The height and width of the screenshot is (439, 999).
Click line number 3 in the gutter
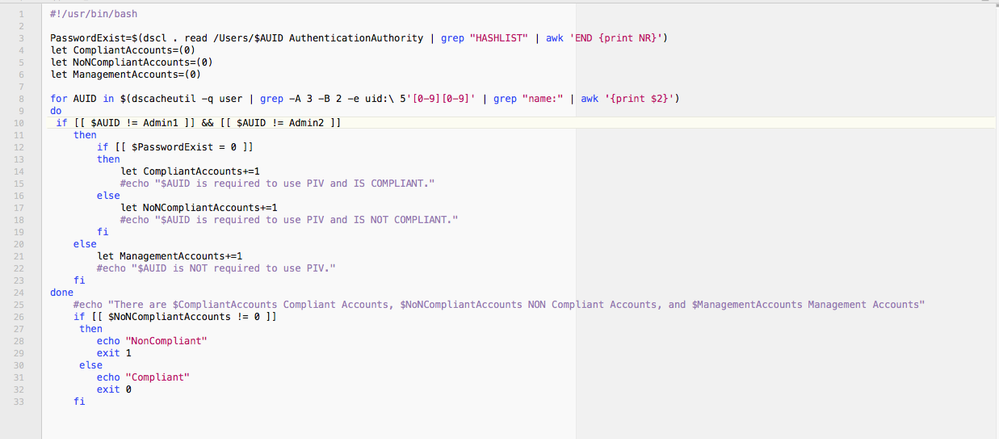22,38
